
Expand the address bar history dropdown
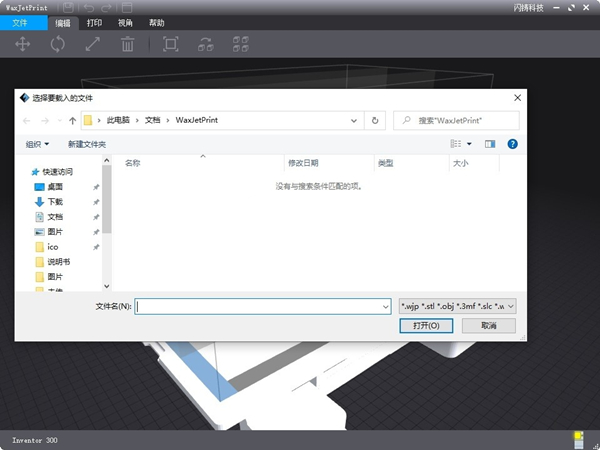356,120
